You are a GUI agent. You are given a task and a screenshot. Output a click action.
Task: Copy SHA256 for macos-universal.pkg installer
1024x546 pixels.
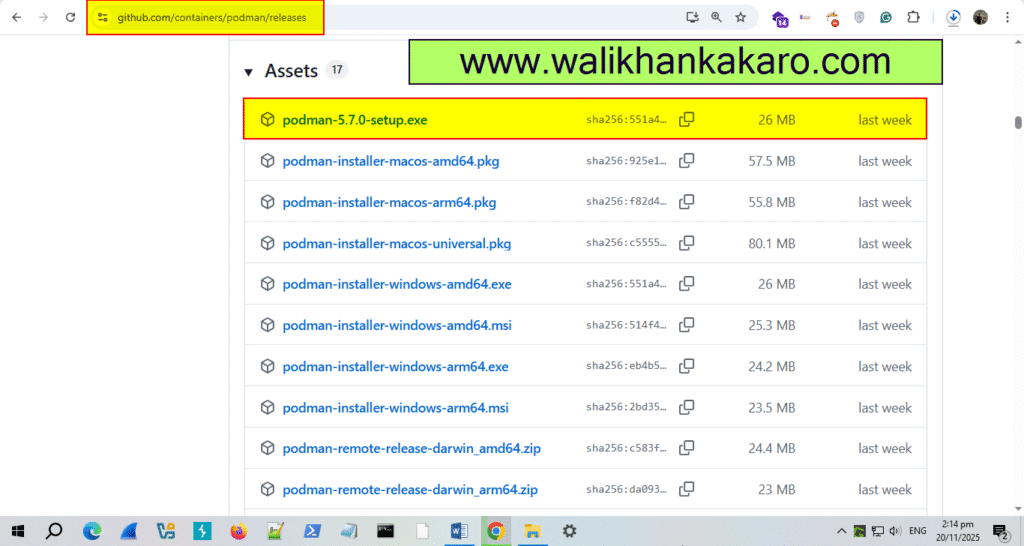click(686, 243)
